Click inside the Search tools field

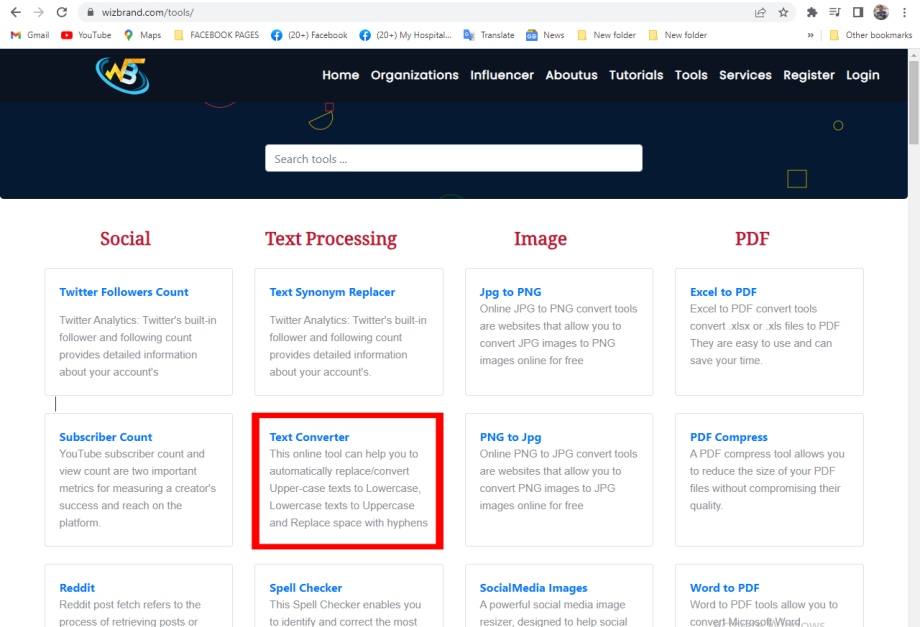[x=453, y=158]
